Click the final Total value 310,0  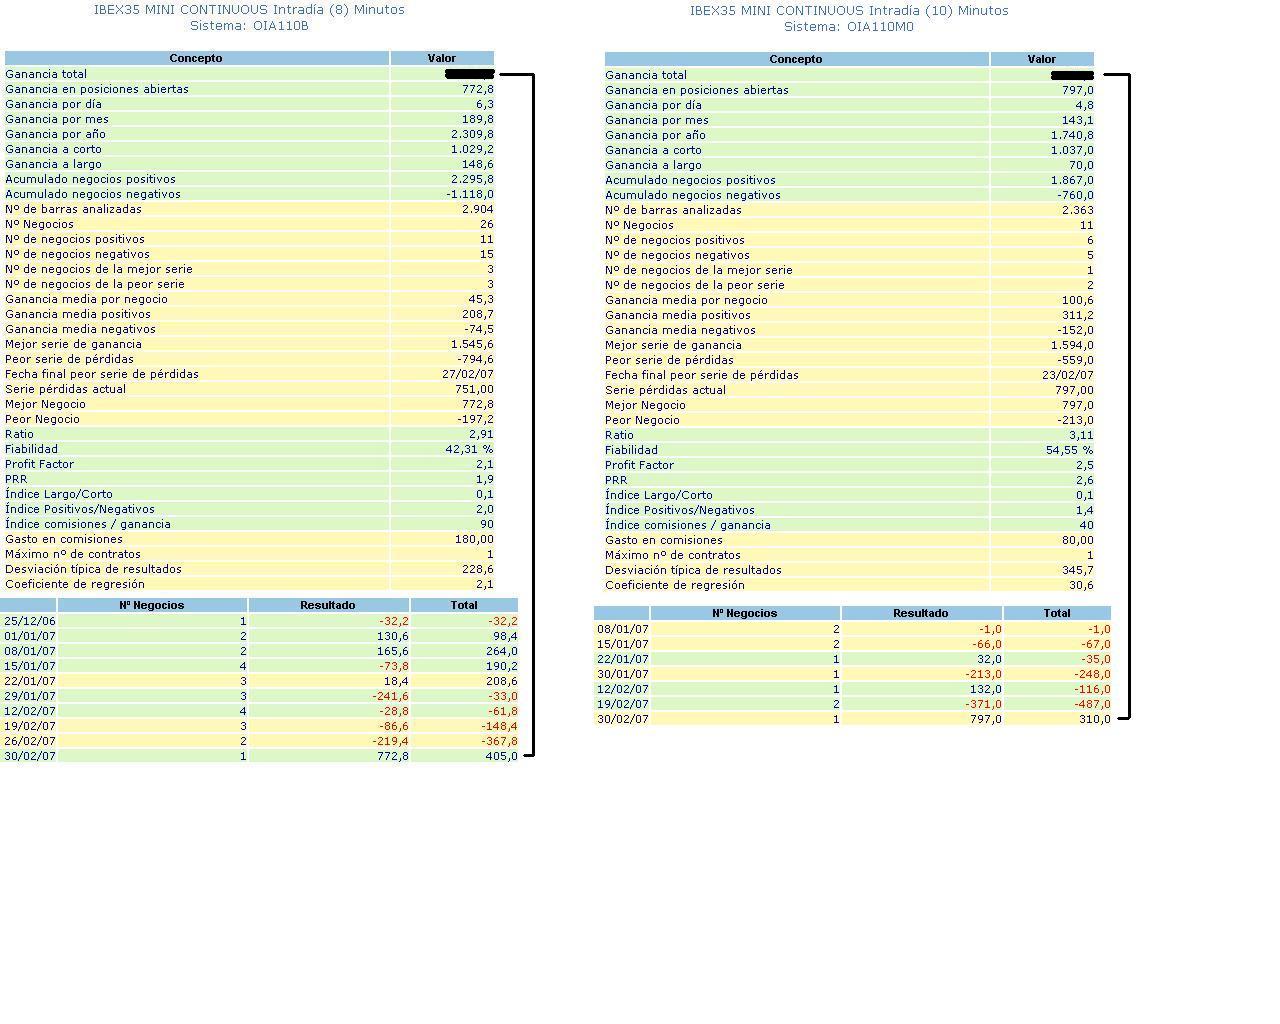coord(1095,719)
